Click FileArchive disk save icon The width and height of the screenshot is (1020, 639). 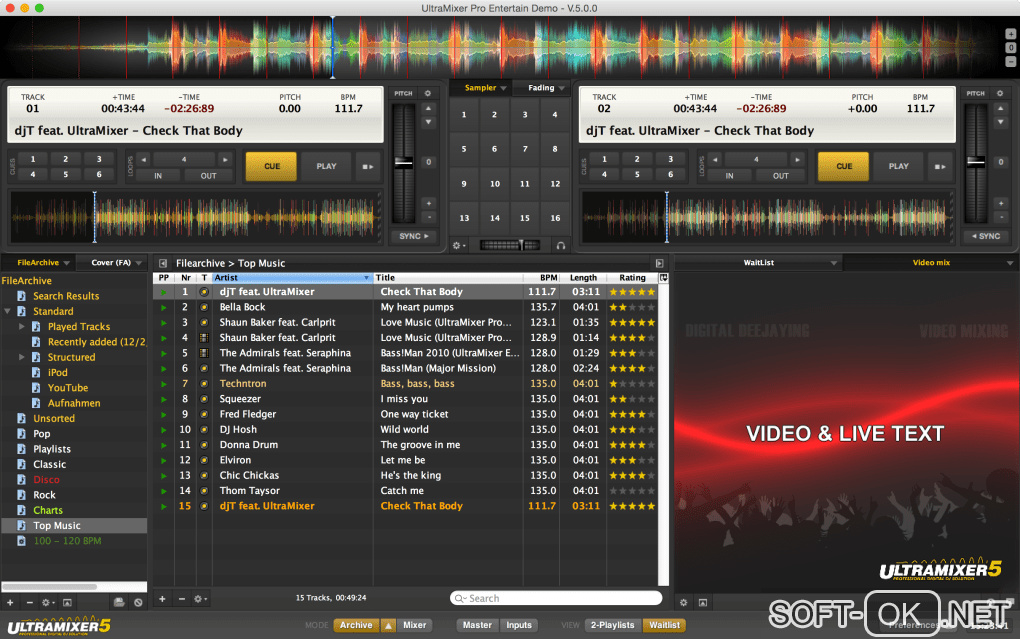point(118,603)
